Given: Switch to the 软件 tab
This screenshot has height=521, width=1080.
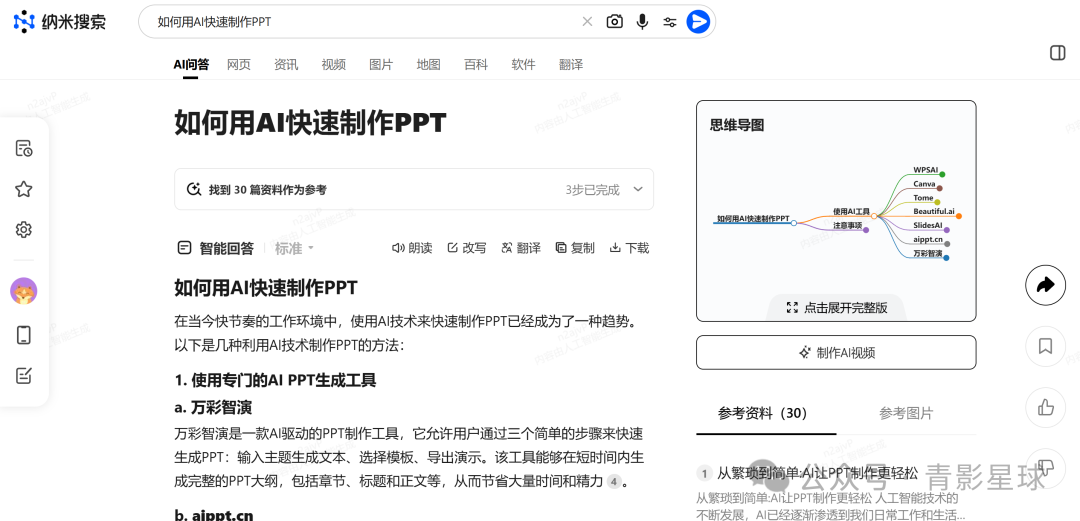Looking at the screenshot, I should click(523, 65).
